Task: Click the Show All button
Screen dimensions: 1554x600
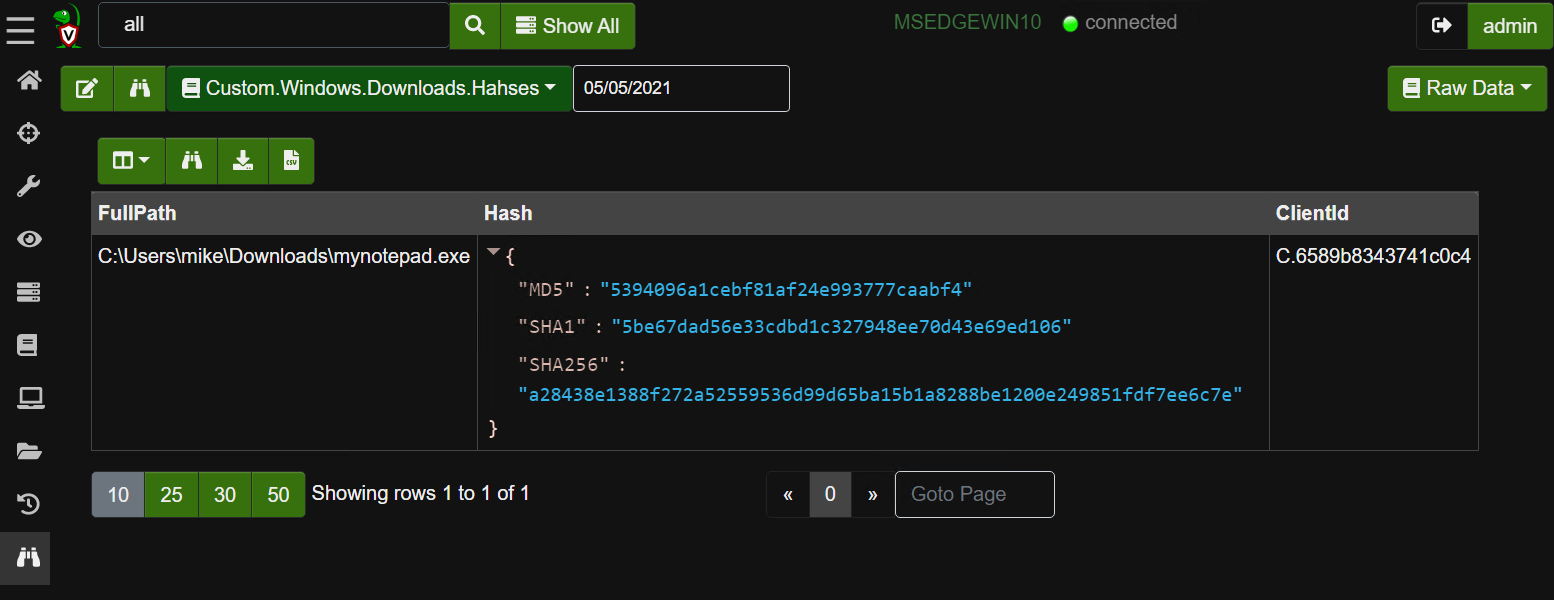Action: [x=567, y=26]
